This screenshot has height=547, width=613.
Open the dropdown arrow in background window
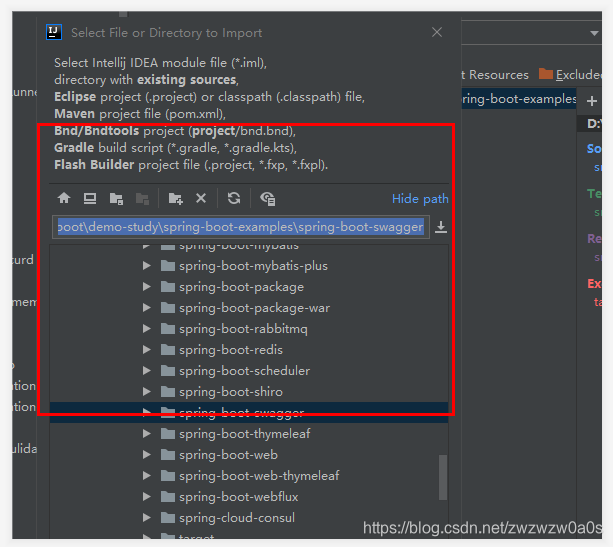[594, 33]
